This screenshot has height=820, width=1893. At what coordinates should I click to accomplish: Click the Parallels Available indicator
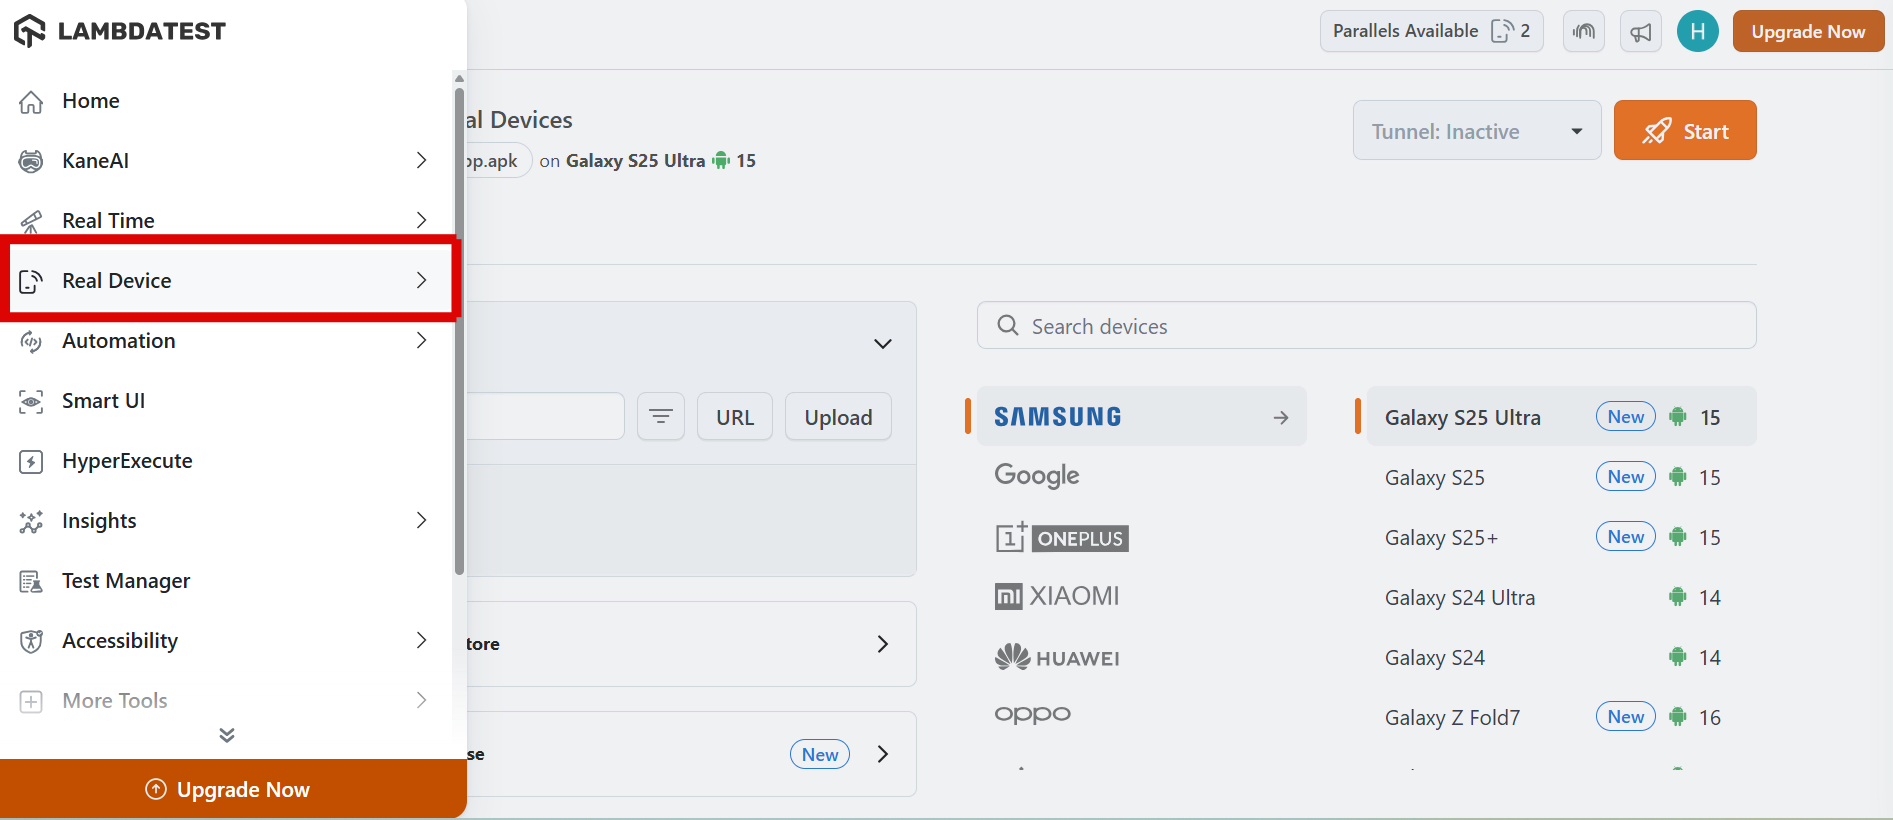[1431, 31]
